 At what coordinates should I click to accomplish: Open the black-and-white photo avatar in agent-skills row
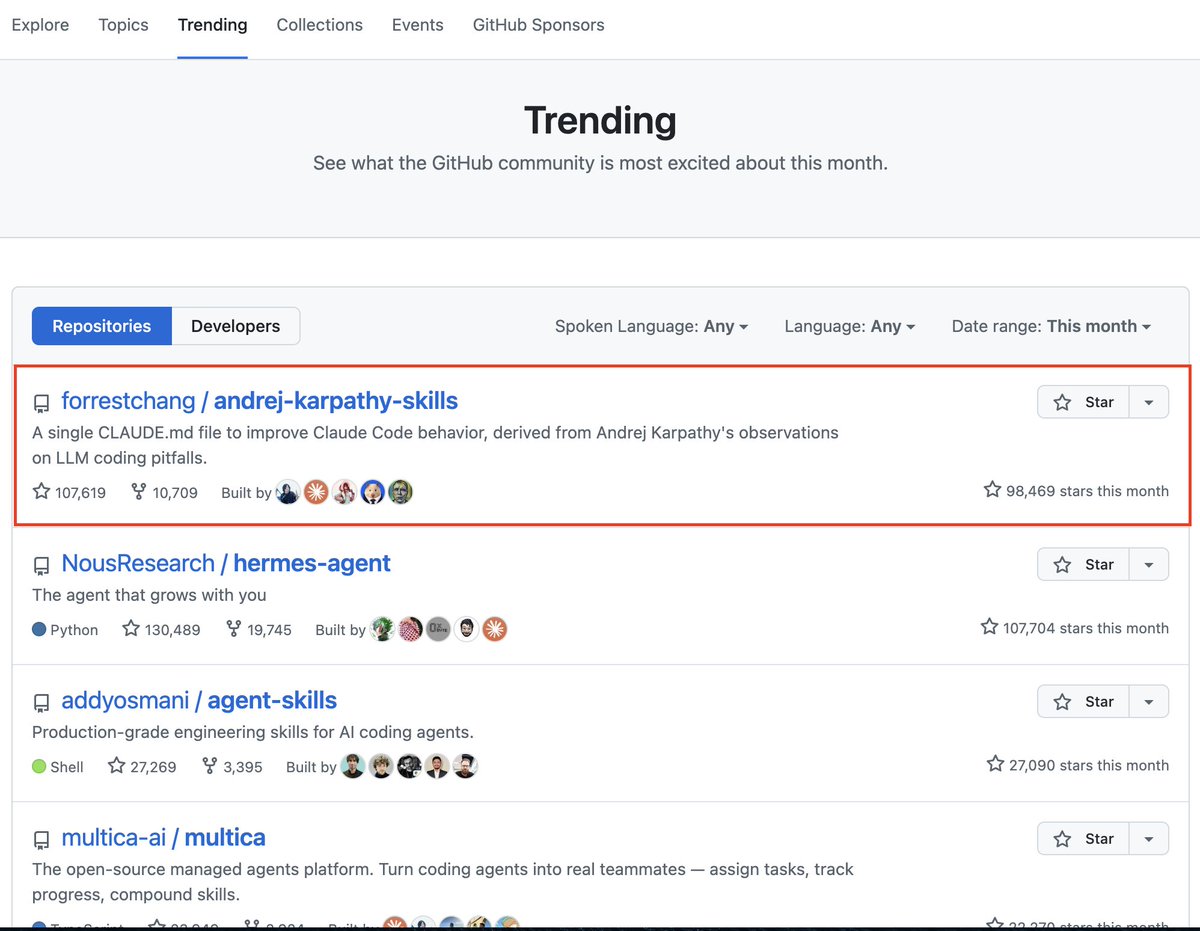coord(409,766)
